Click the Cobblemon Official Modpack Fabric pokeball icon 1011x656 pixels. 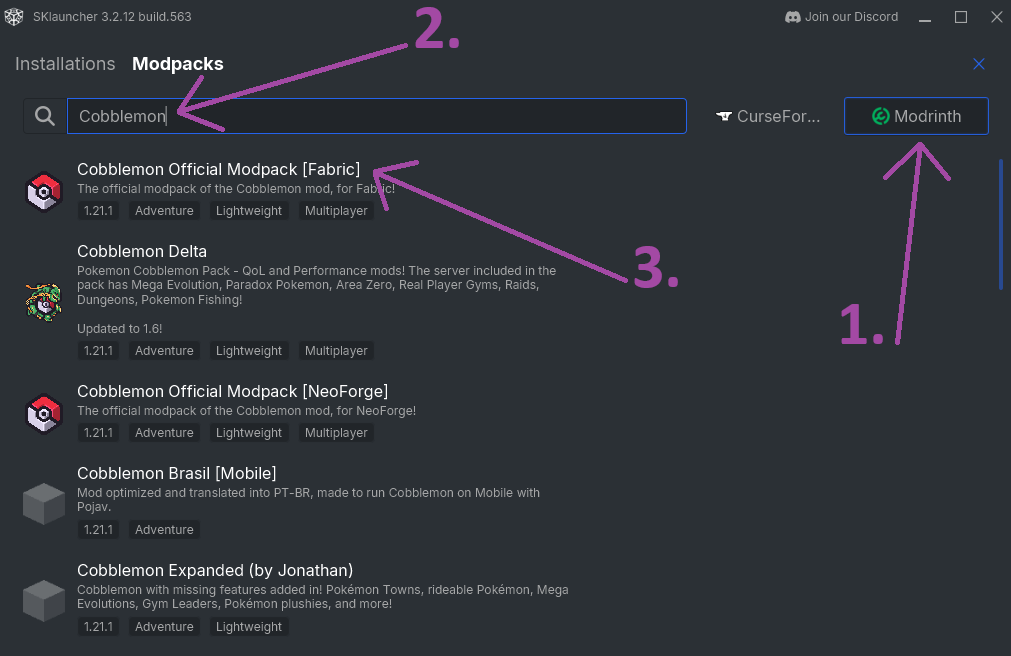pos(44,191)
